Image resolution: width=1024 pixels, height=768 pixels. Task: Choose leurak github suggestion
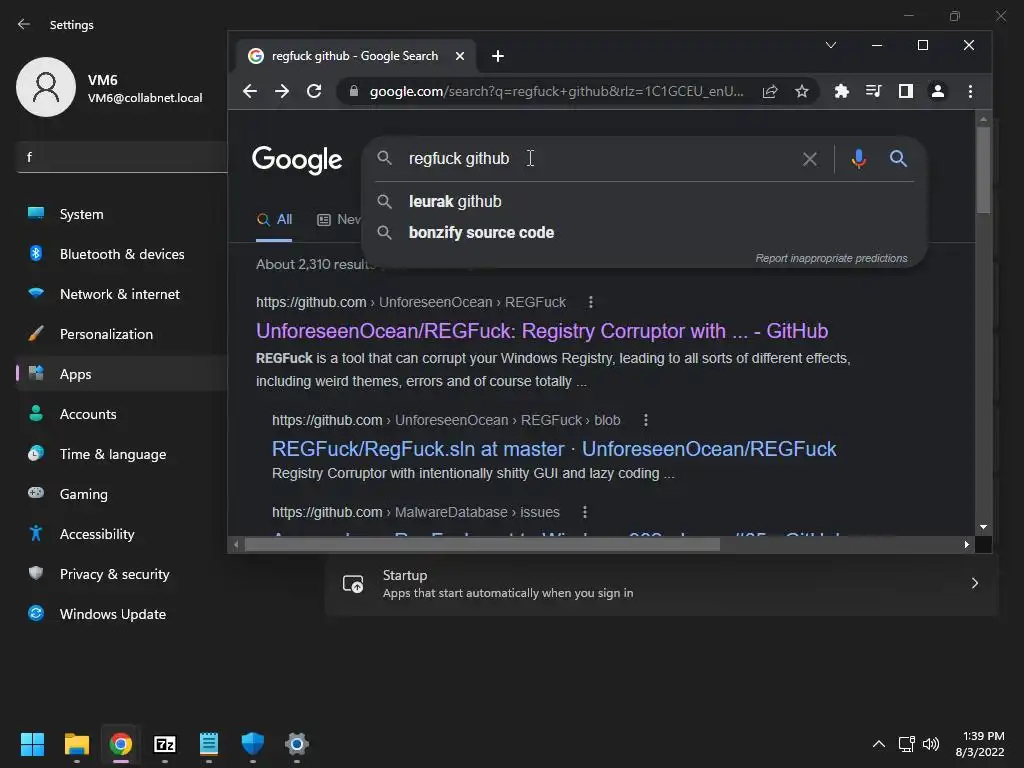click(644, 202)
